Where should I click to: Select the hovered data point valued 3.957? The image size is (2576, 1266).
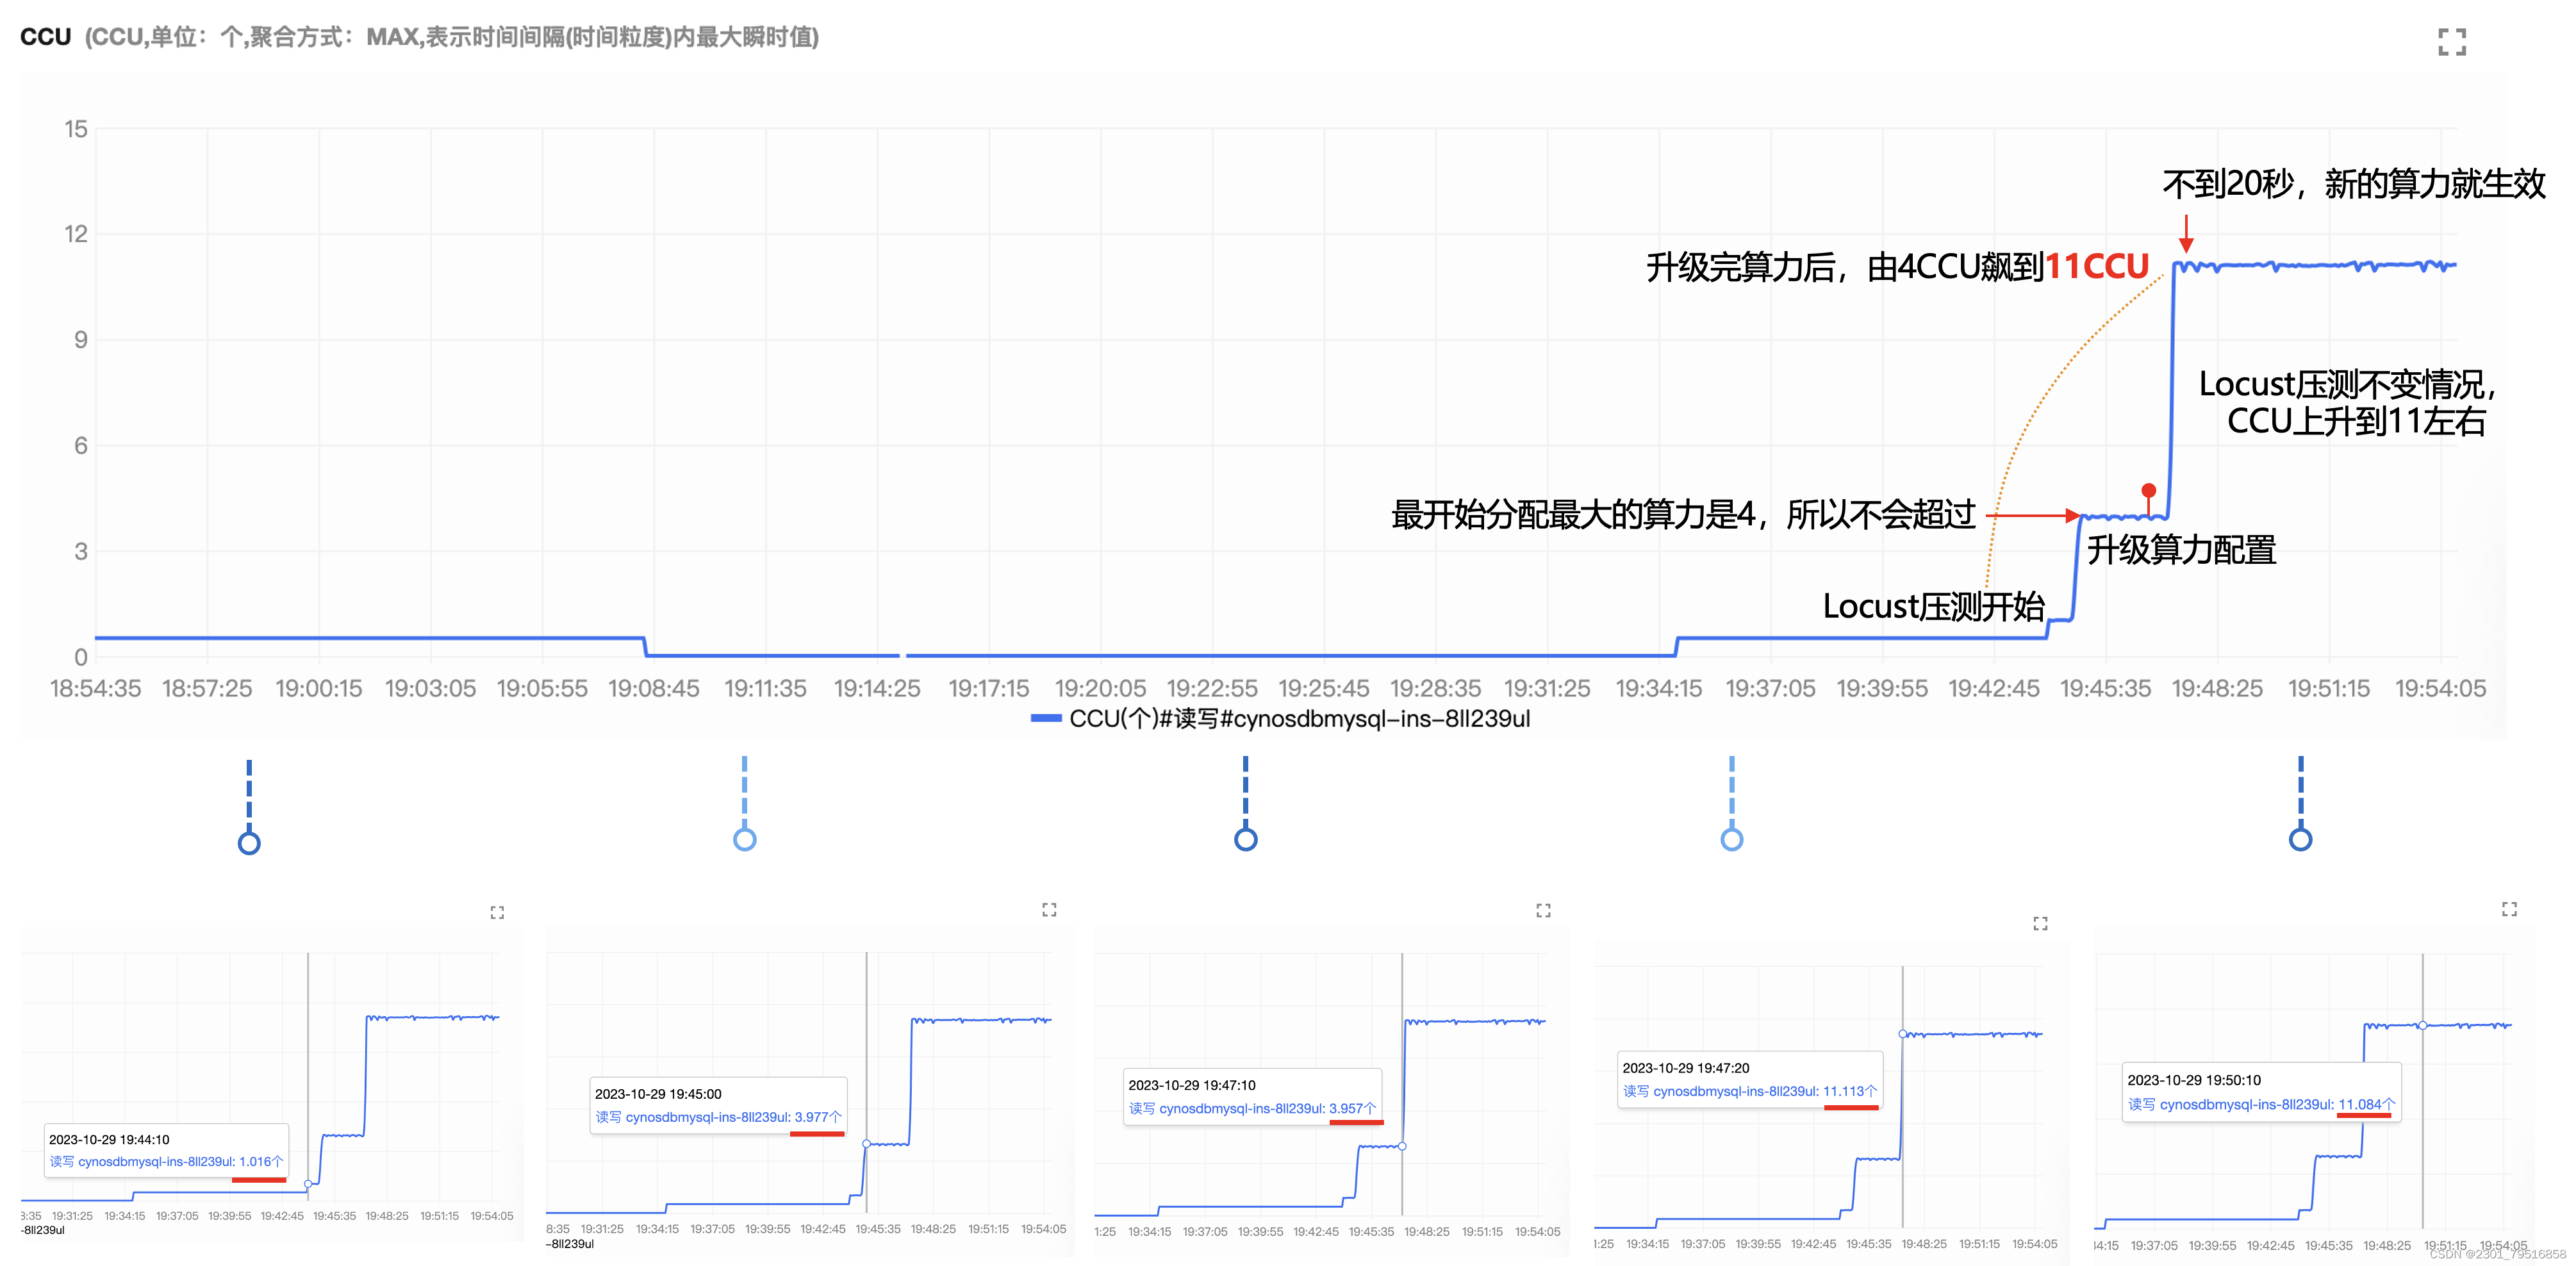(1402, 1146)
